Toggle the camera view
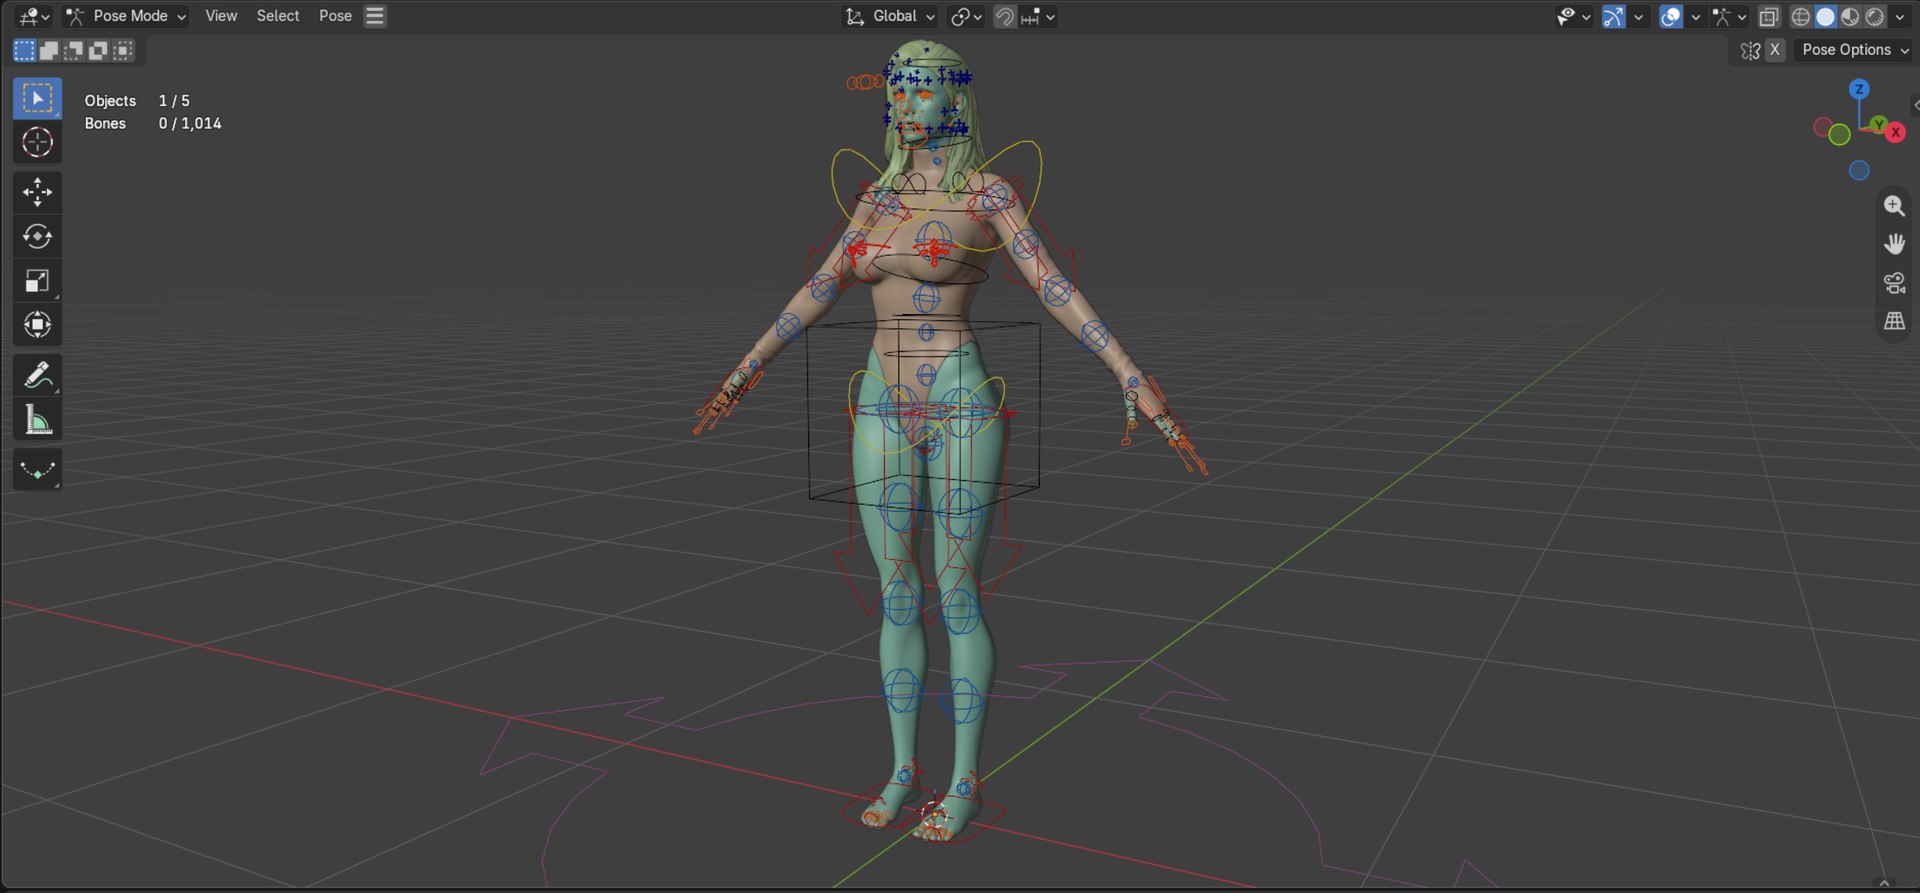Screen dimensions: 1920x893 click(1894, 283)
